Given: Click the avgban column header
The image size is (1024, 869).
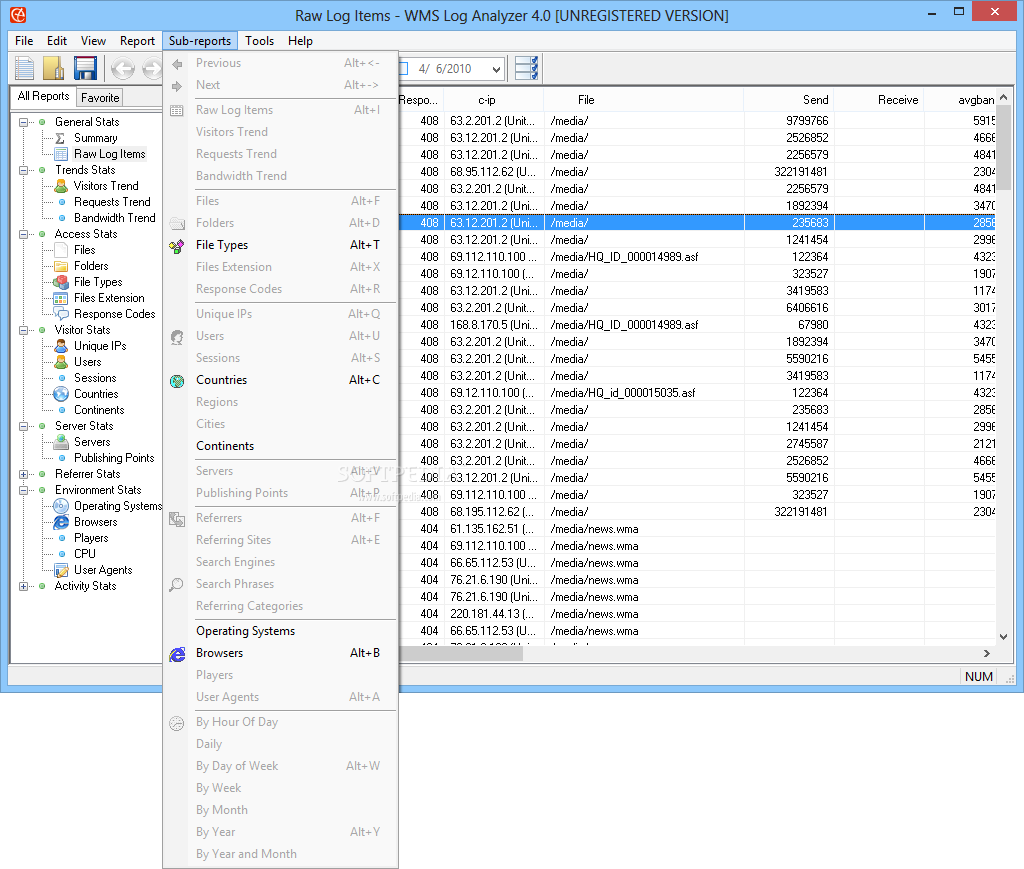Looking at the screenshot, I should pyautogui.click(x=960, y=100).
